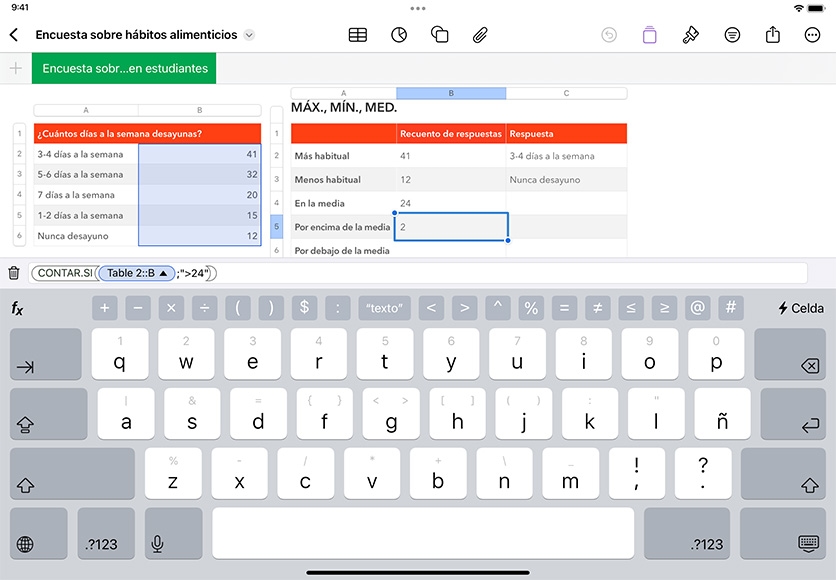This screenshot has height=580, width=836.
Task: Tap the Return key
Action: click(x=793, y=414)
